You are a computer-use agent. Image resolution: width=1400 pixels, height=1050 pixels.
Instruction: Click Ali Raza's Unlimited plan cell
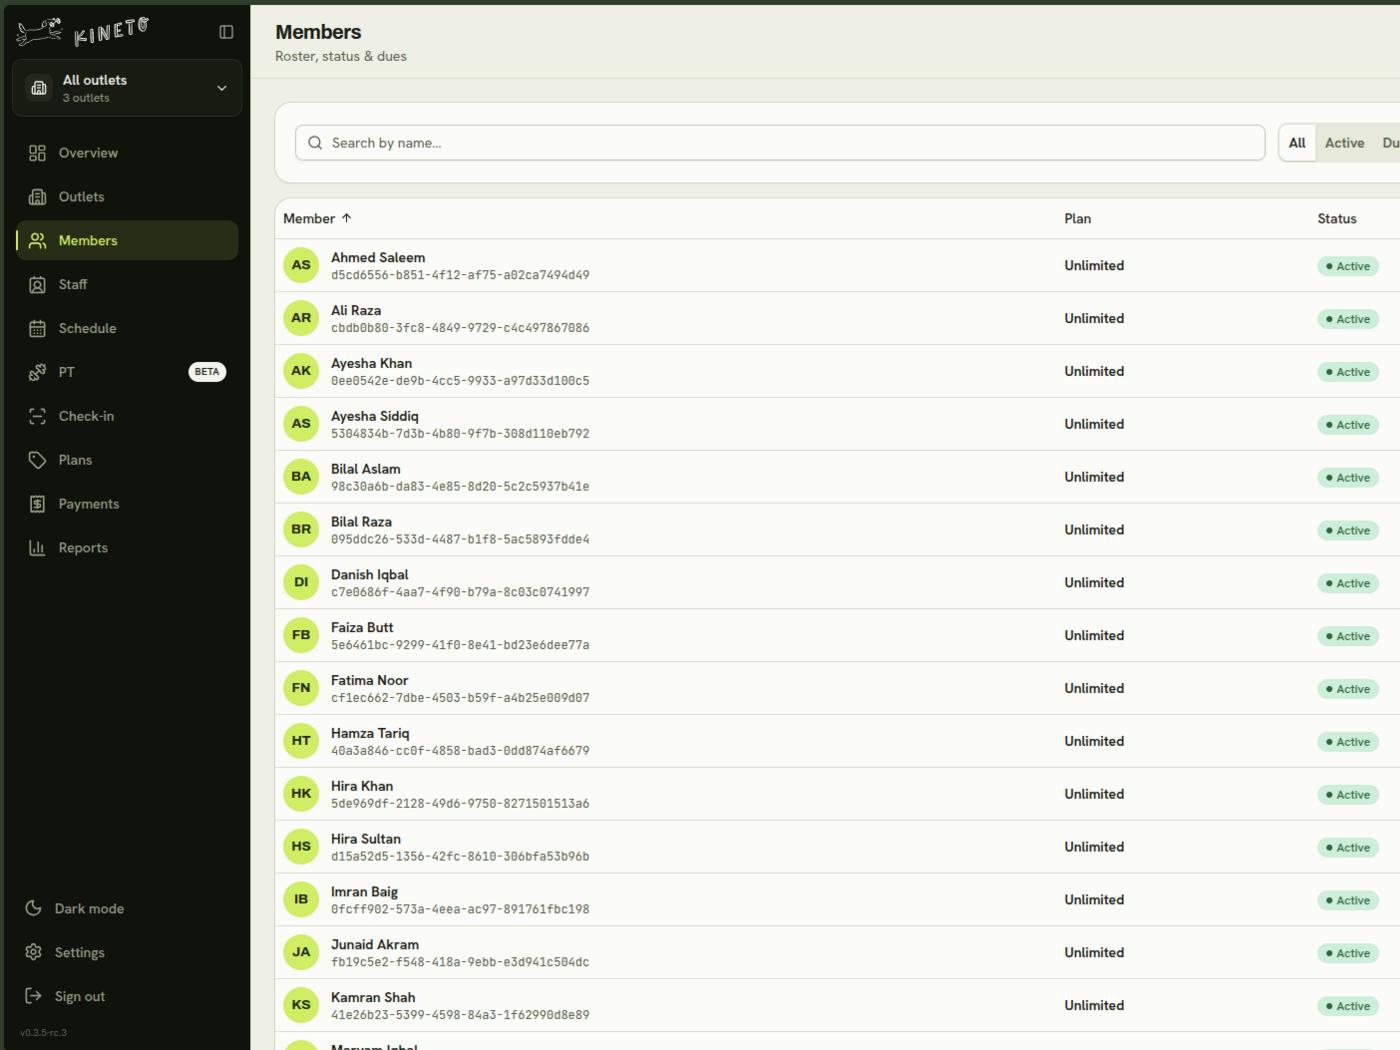[1094, 318]
